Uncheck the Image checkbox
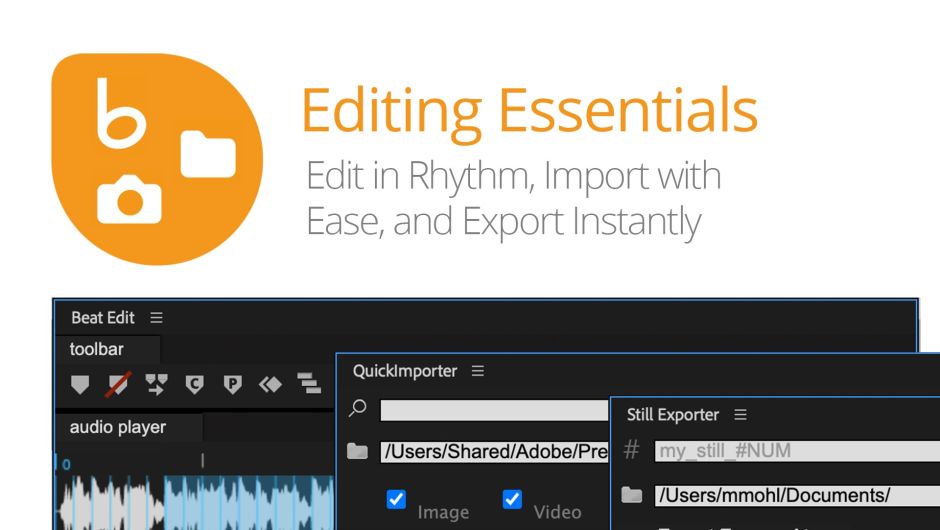This screenshot has height=530, width=940. click(396, 499)
